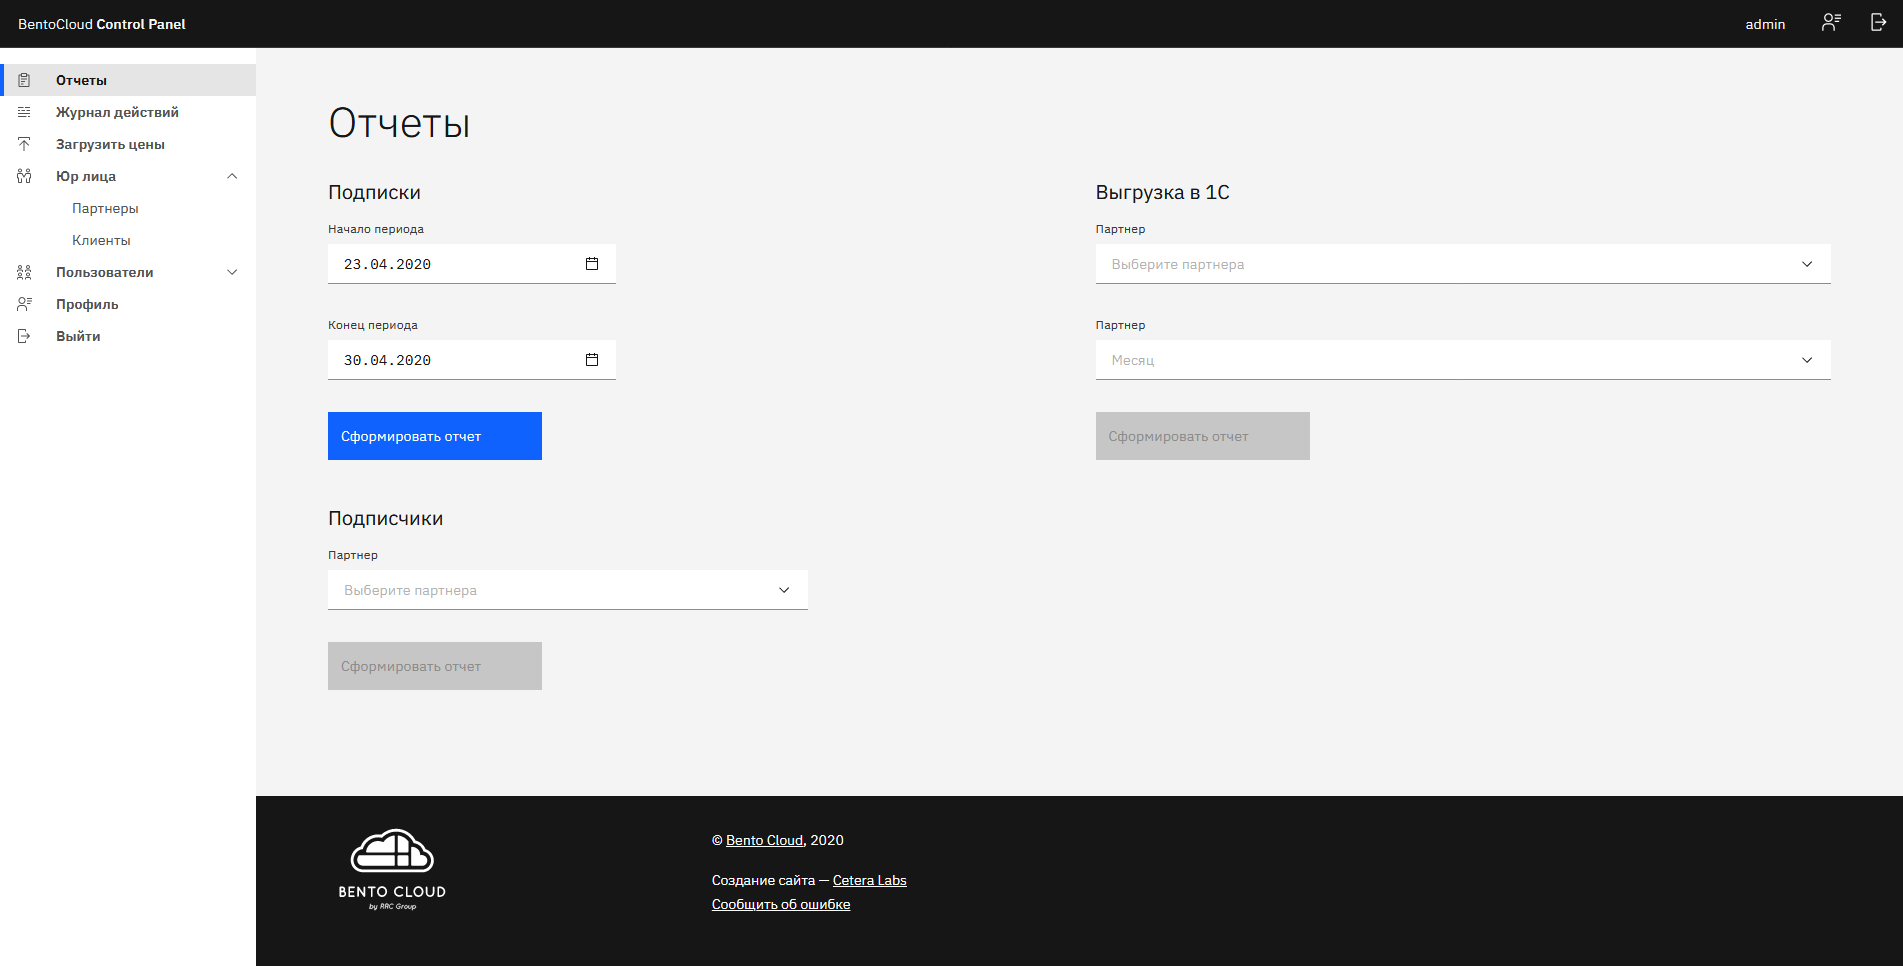Screen dimensions: 1903x966
Task: Click the Выйти sidebar exit icon
Action: tap(24, 336)
